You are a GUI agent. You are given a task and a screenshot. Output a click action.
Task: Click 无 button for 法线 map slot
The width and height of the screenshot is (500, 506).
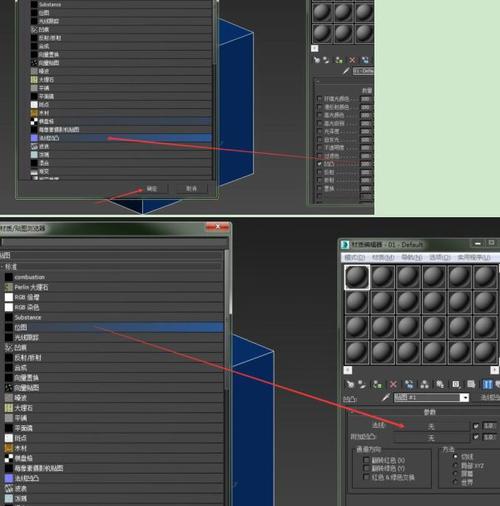pyautogui.click(x=431, y=426)
